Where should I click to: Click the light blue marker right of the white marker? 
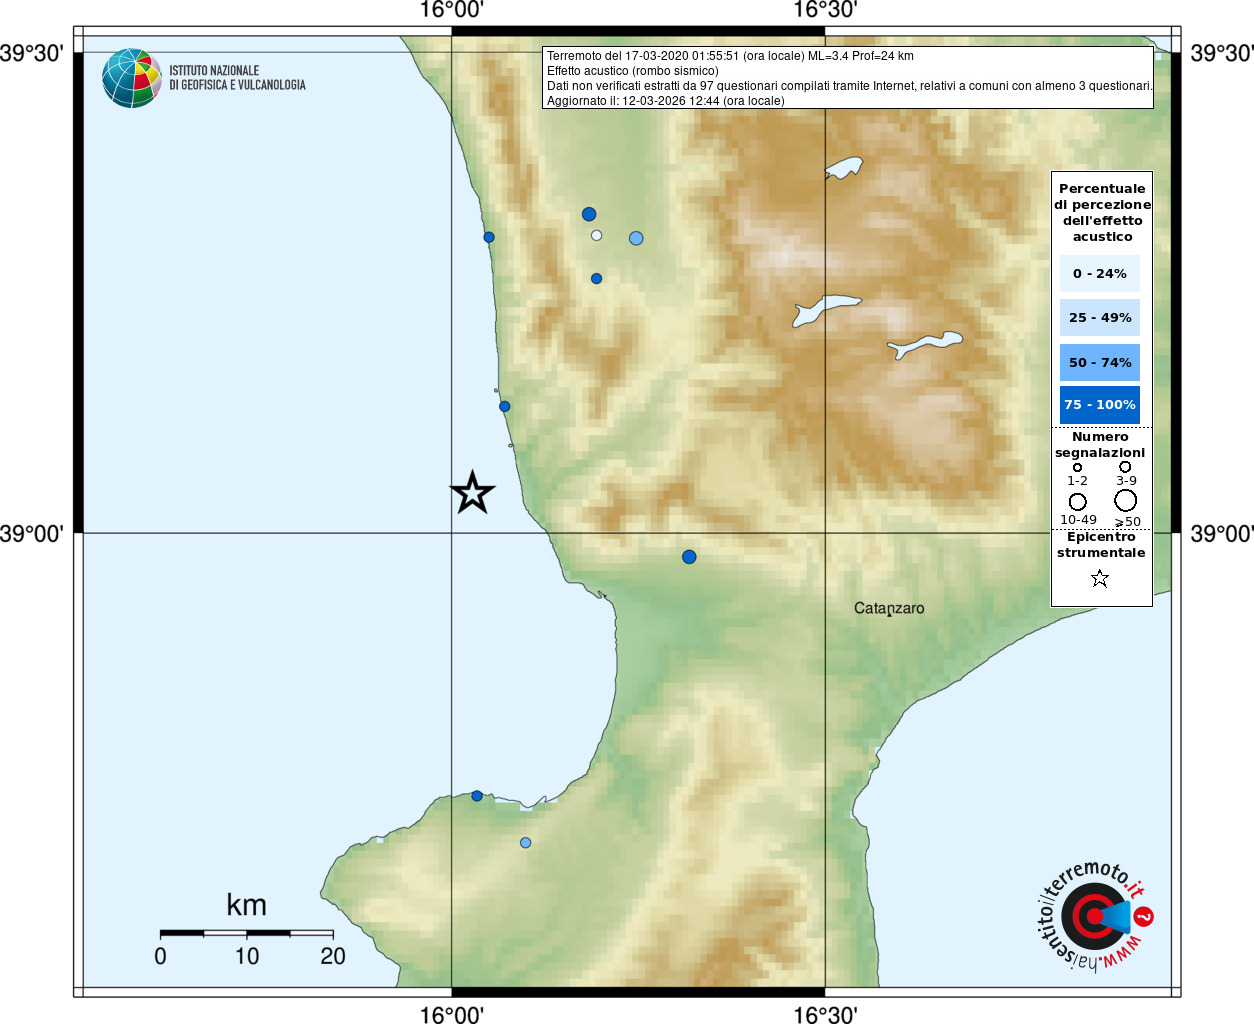[x=636, y=238]
